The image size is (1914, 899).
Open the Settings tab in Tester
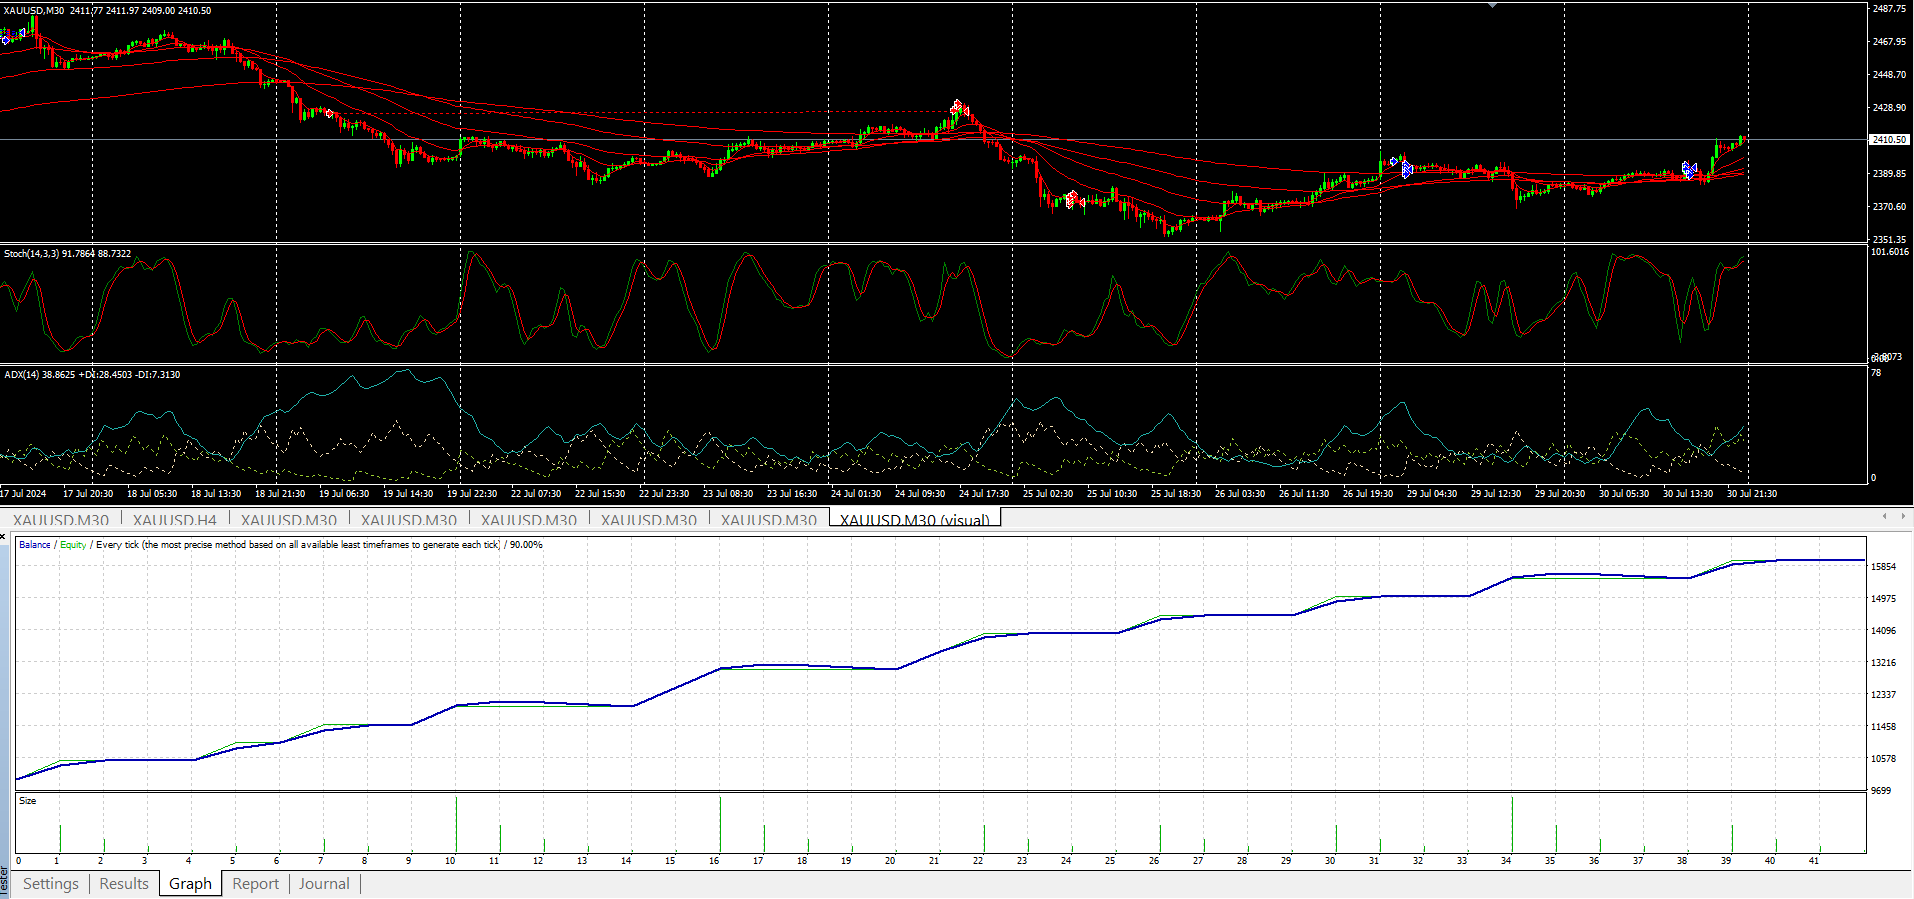click(x=50, y=884)
